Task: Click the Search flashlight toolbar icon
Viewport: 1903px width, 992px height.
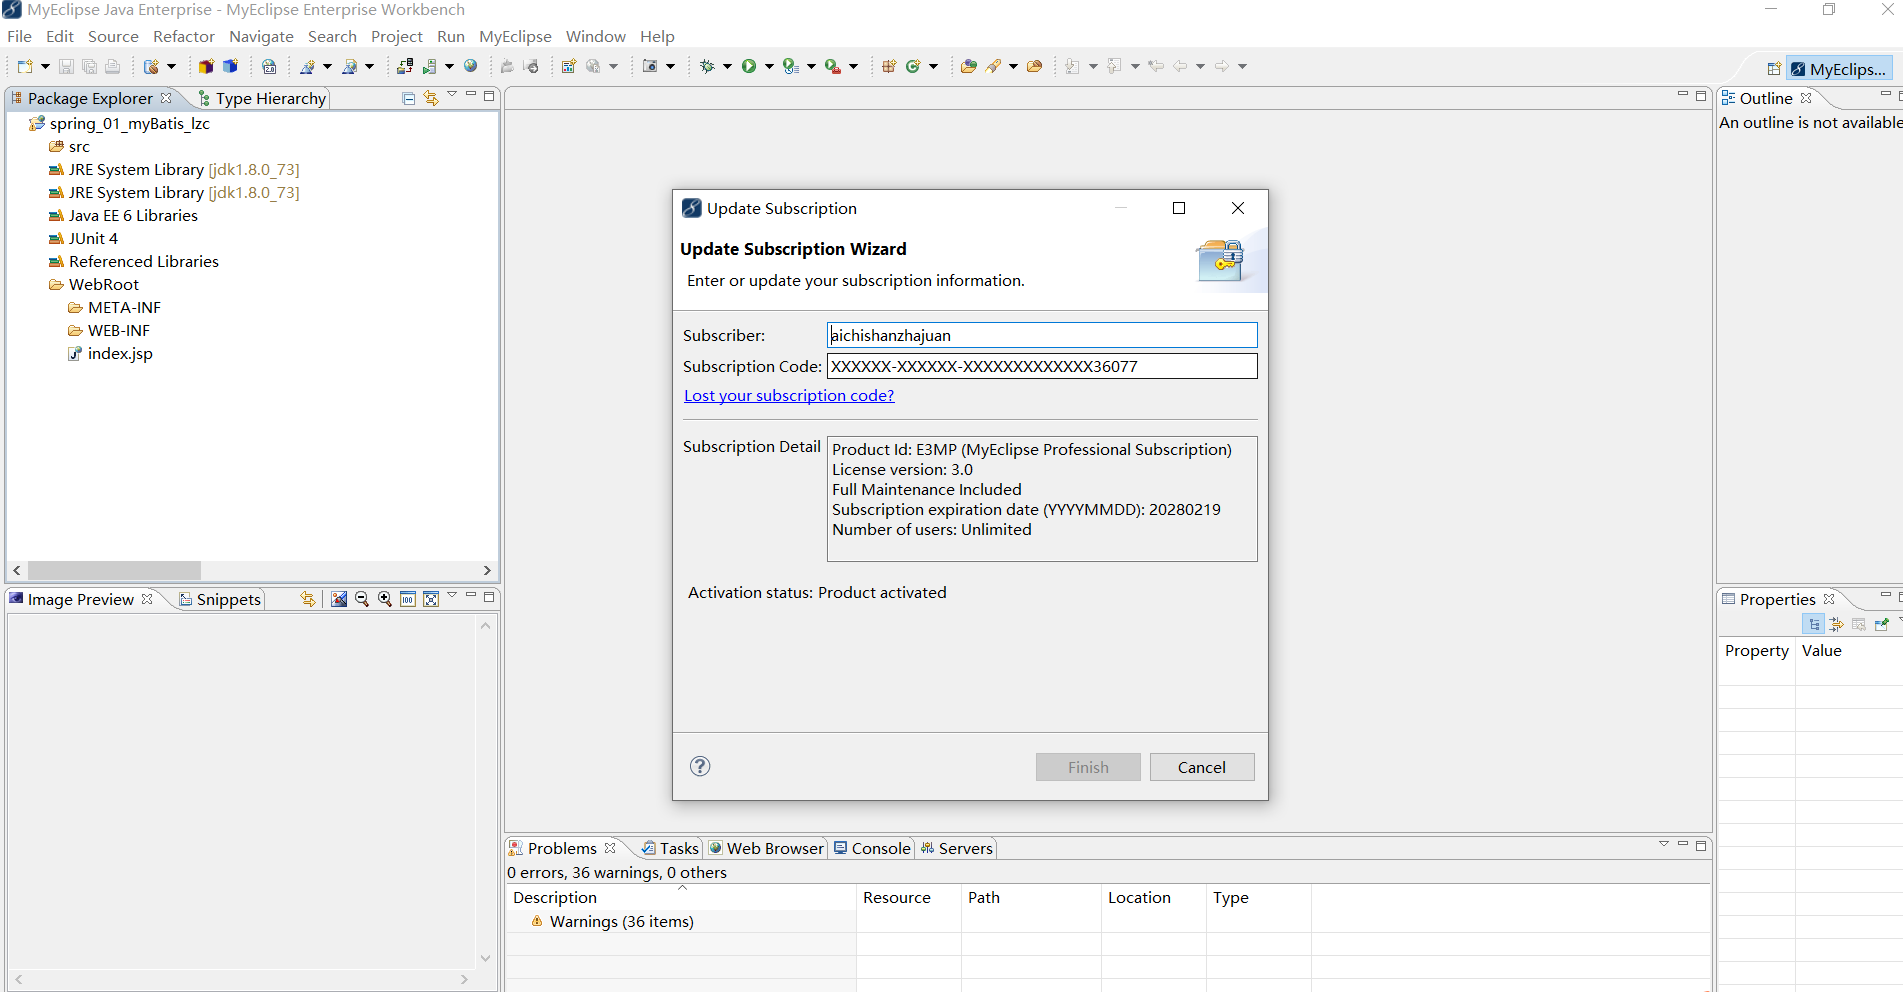Action: [x=993, y=66]
